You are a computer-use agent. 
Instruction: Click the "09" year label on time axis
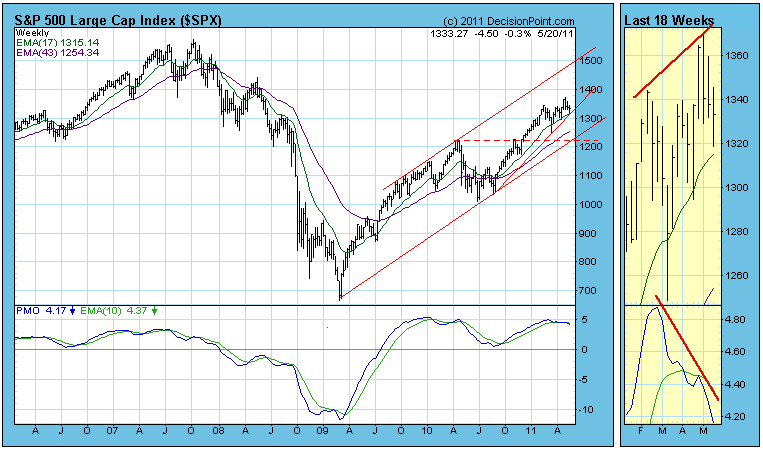322,431
